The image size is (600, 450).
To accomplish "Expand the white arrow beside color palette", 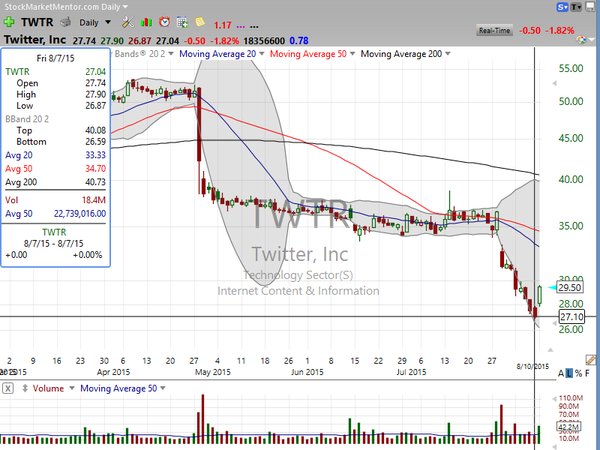I will tap(592, 40).
